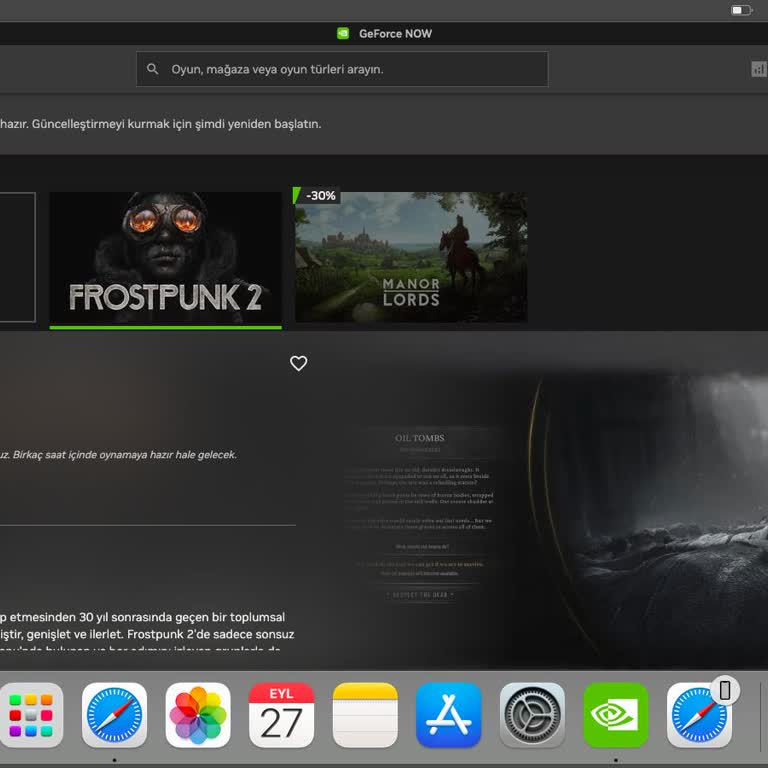768x768 pixels.
Task: Click the magnifier icon in search bar
Action: click(152, 69)
